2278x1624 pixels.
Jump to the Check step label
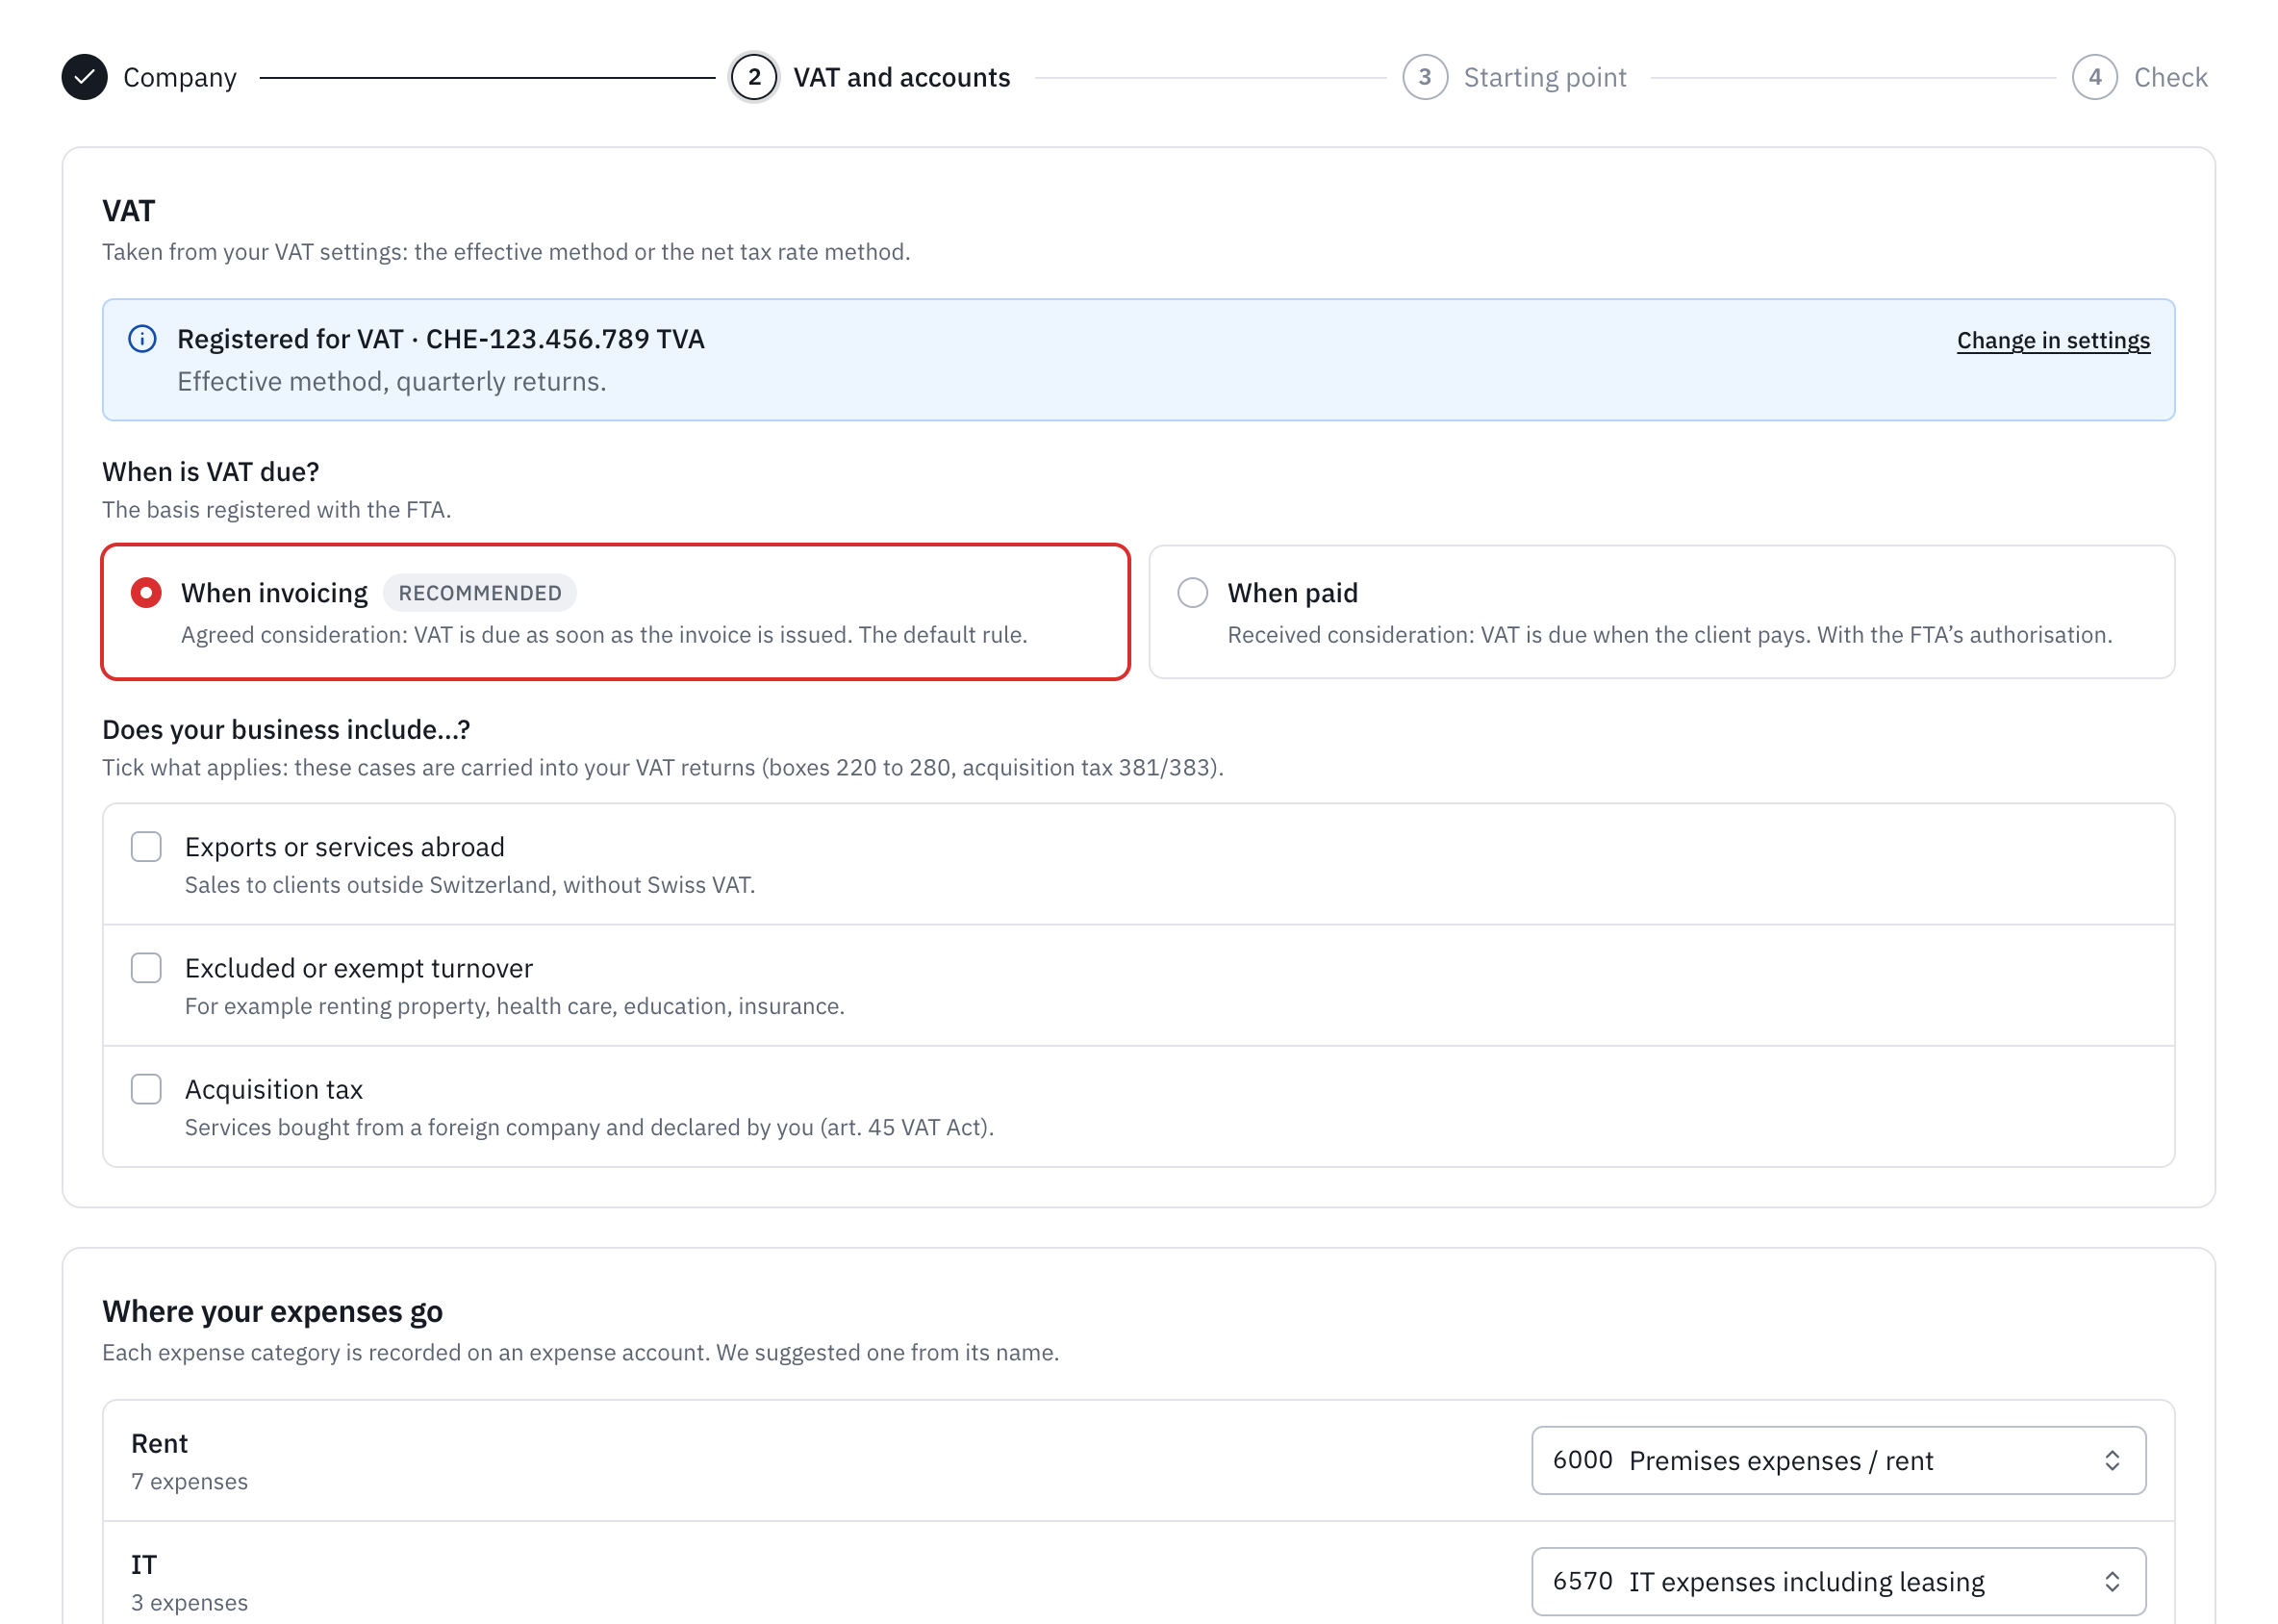(2170, 77)
